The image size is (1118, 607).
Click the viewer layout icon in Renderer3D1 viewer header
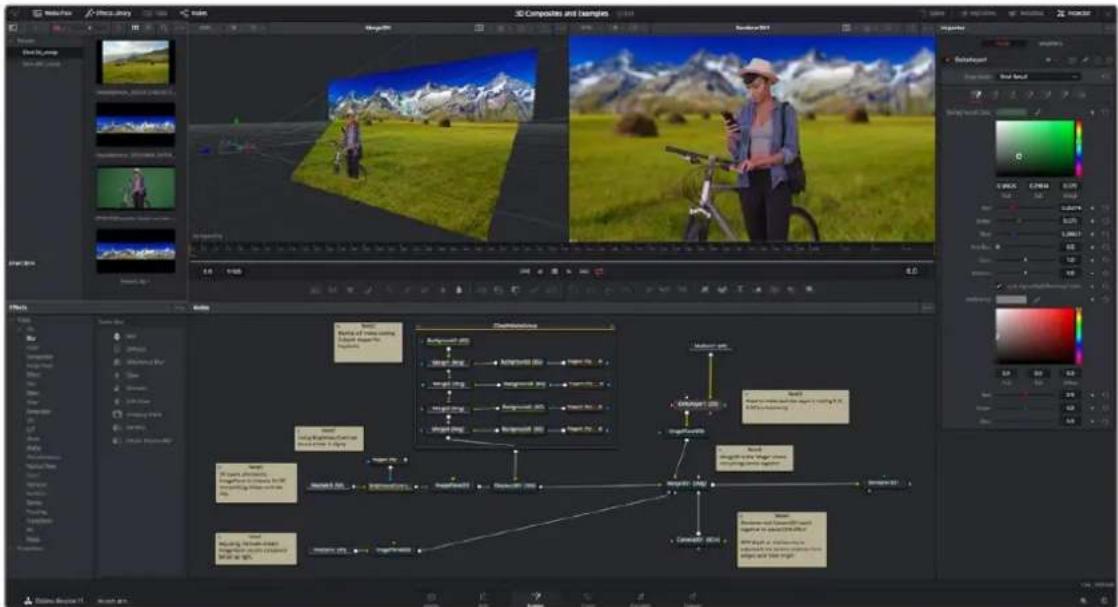(846, 28)
